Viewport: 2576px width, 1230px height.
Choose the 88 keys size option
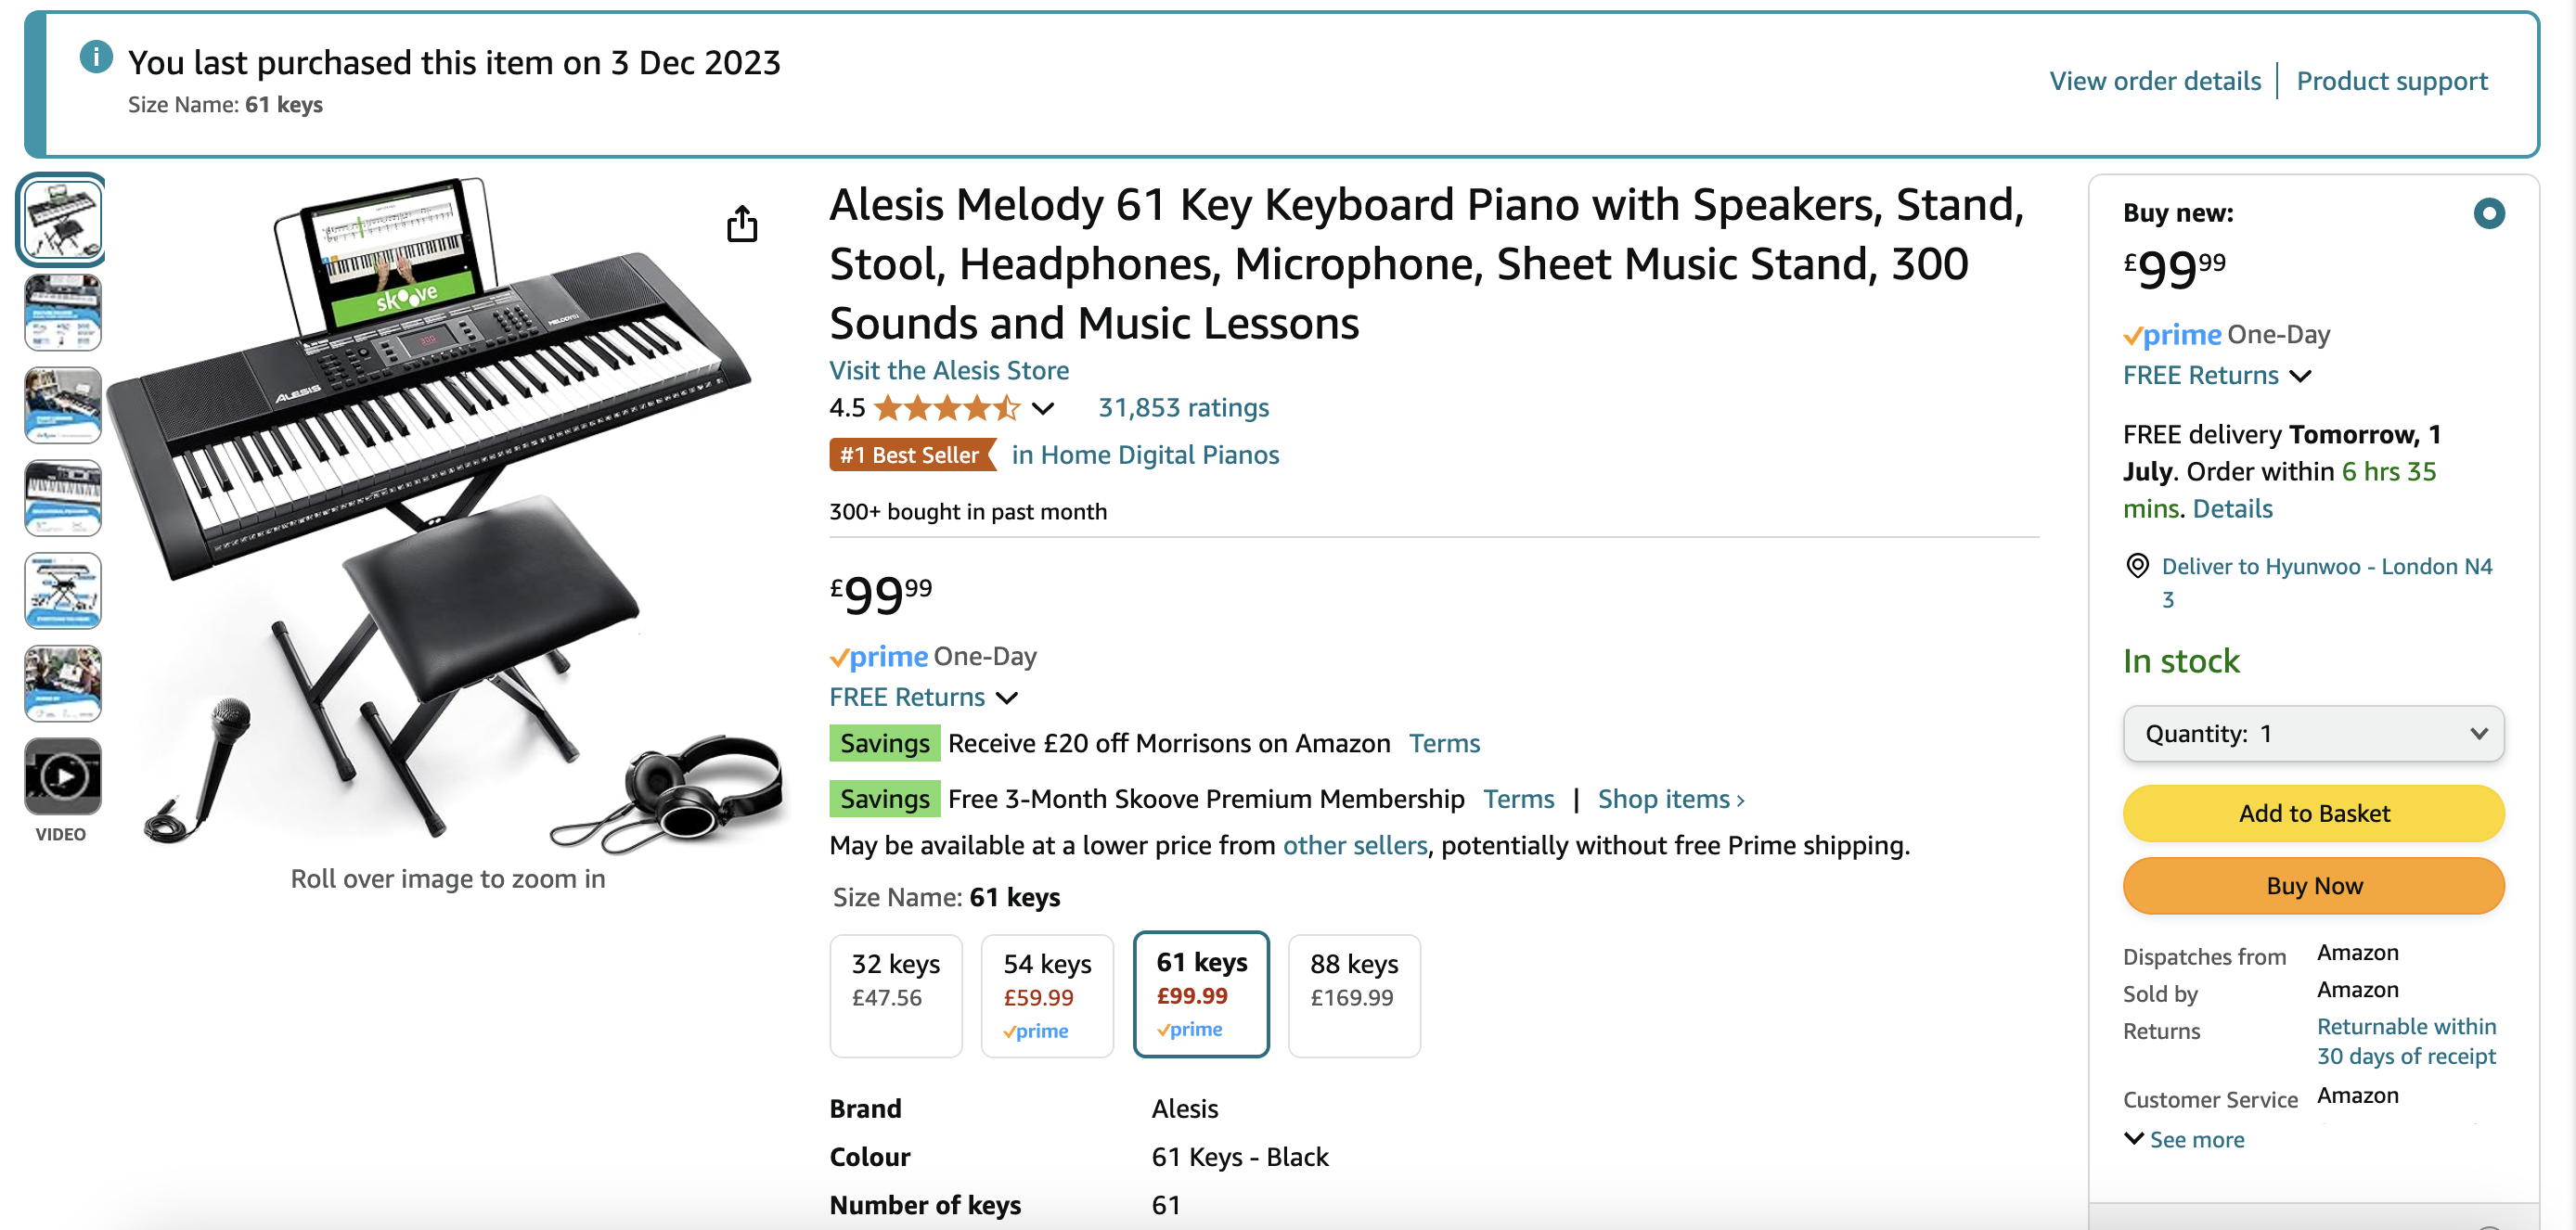click(1354, 995)
